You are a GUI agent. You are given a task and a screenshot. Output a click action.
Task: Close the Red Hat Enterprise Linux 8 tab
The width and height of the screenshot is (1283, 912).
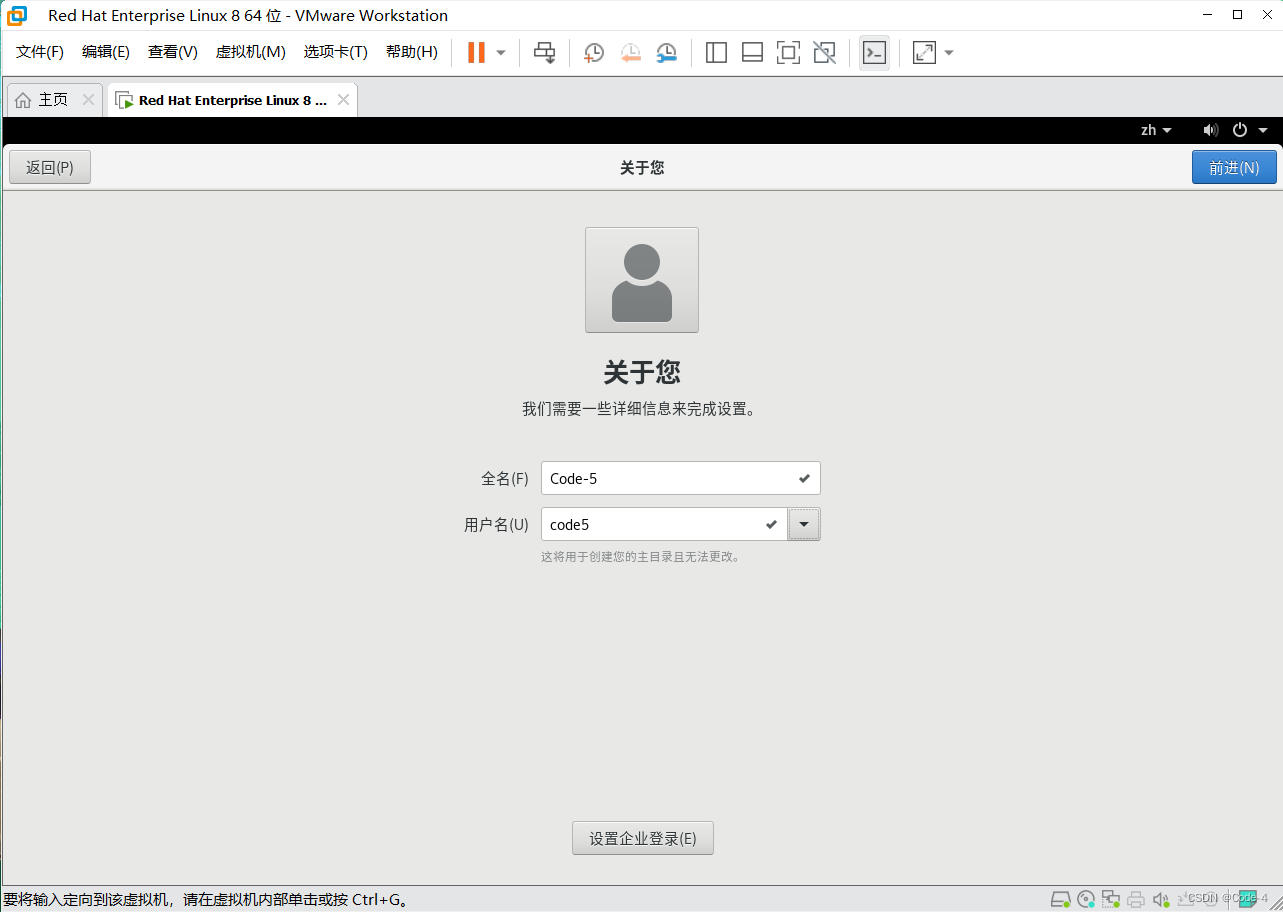click(x=343, y=100)
